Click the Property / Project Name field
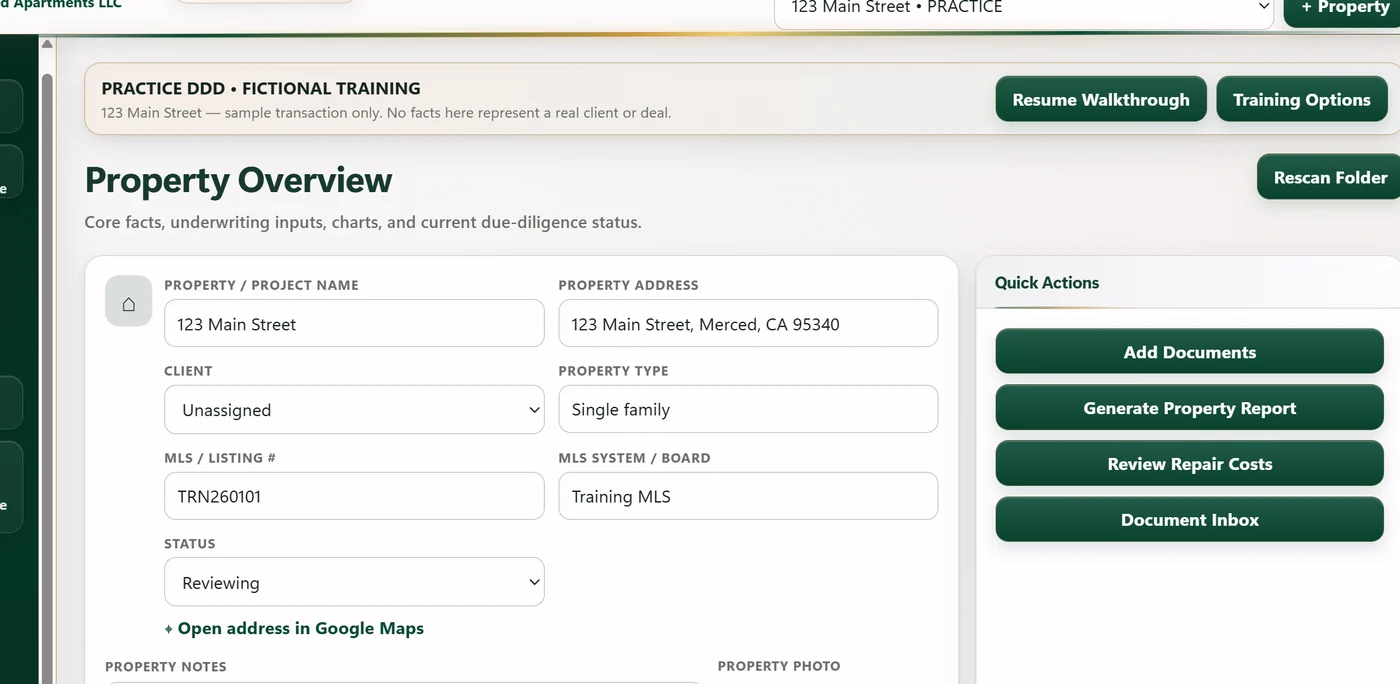 [354, 324]
